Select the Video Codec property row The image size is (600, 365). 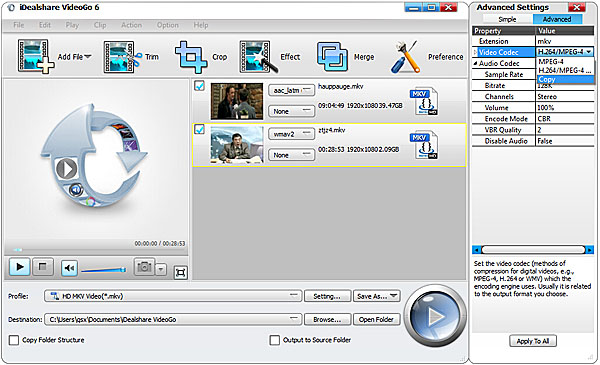pyautogui.click(x=504, y=52)
